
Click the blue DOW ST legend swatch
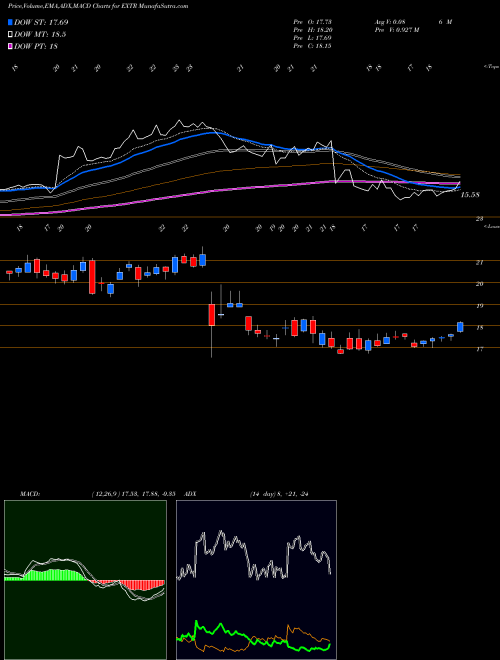[x=10, y=22]
